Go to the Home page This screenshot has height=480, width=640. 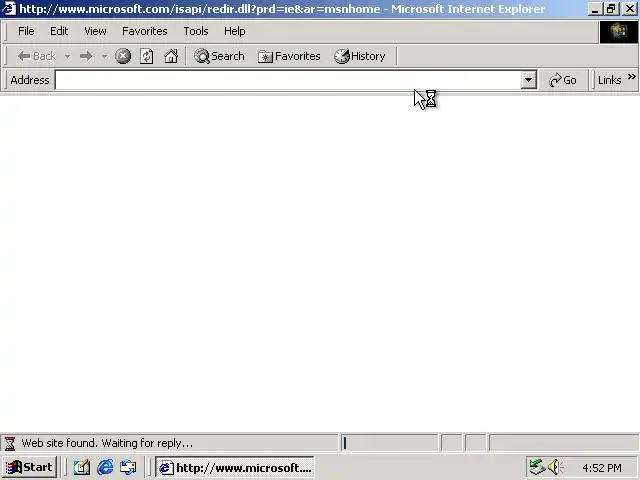tap(171, 56)
